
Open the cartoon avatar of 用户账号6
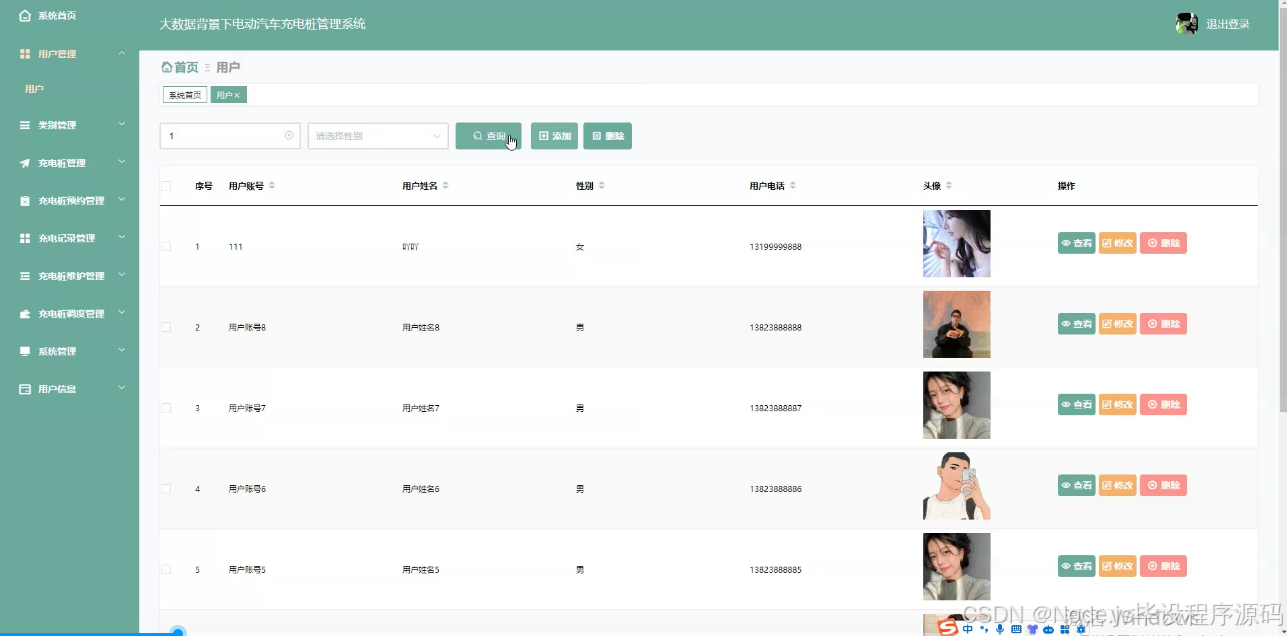(956, 486)
